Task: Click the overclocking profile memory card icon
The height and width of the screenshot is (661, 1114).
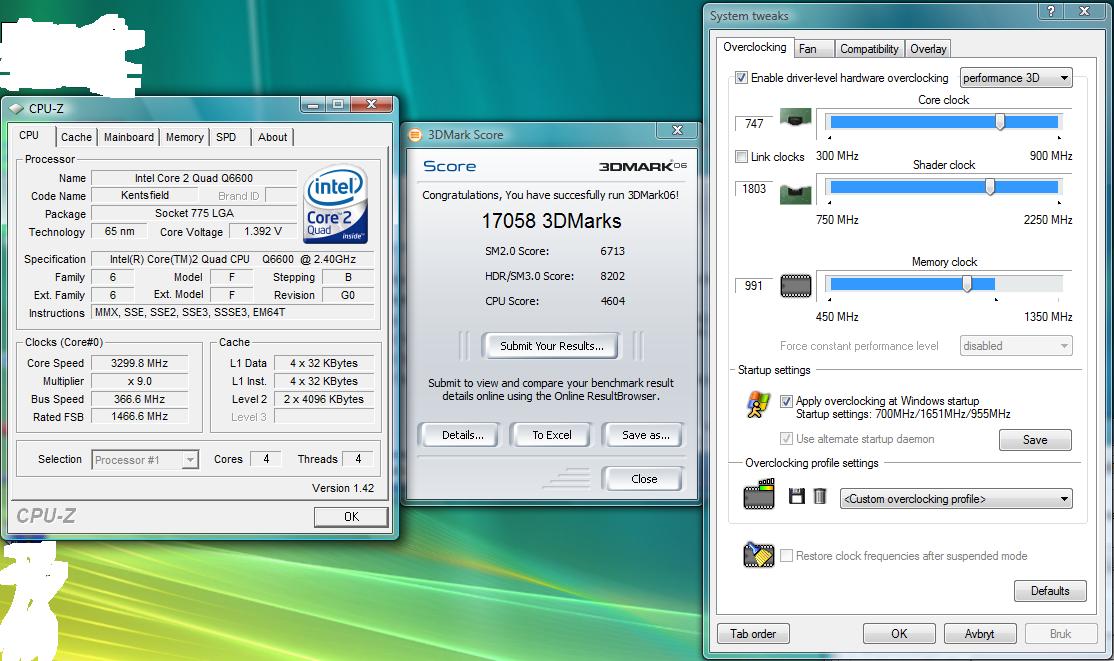Action: (x=759, y=495)
